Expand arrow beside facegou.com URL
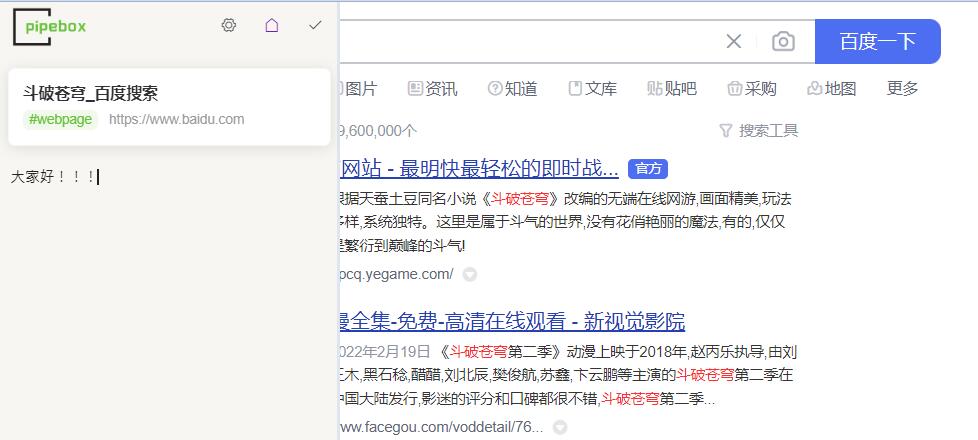This screenshot has width=978, height=440. tap(560, 428)
